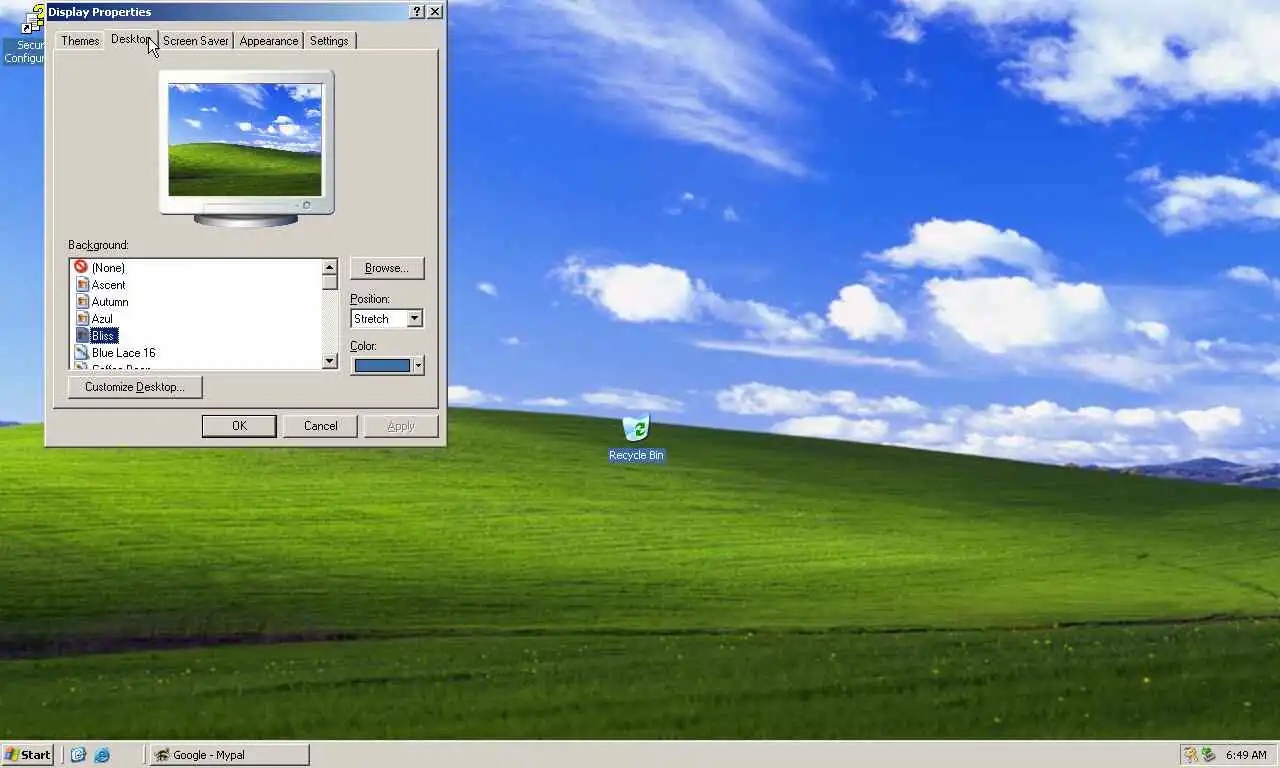This screenshot has width=1280, height=768.
Task: Launch Internet Explorer from Quick Launch
Action: pos(101,755)
